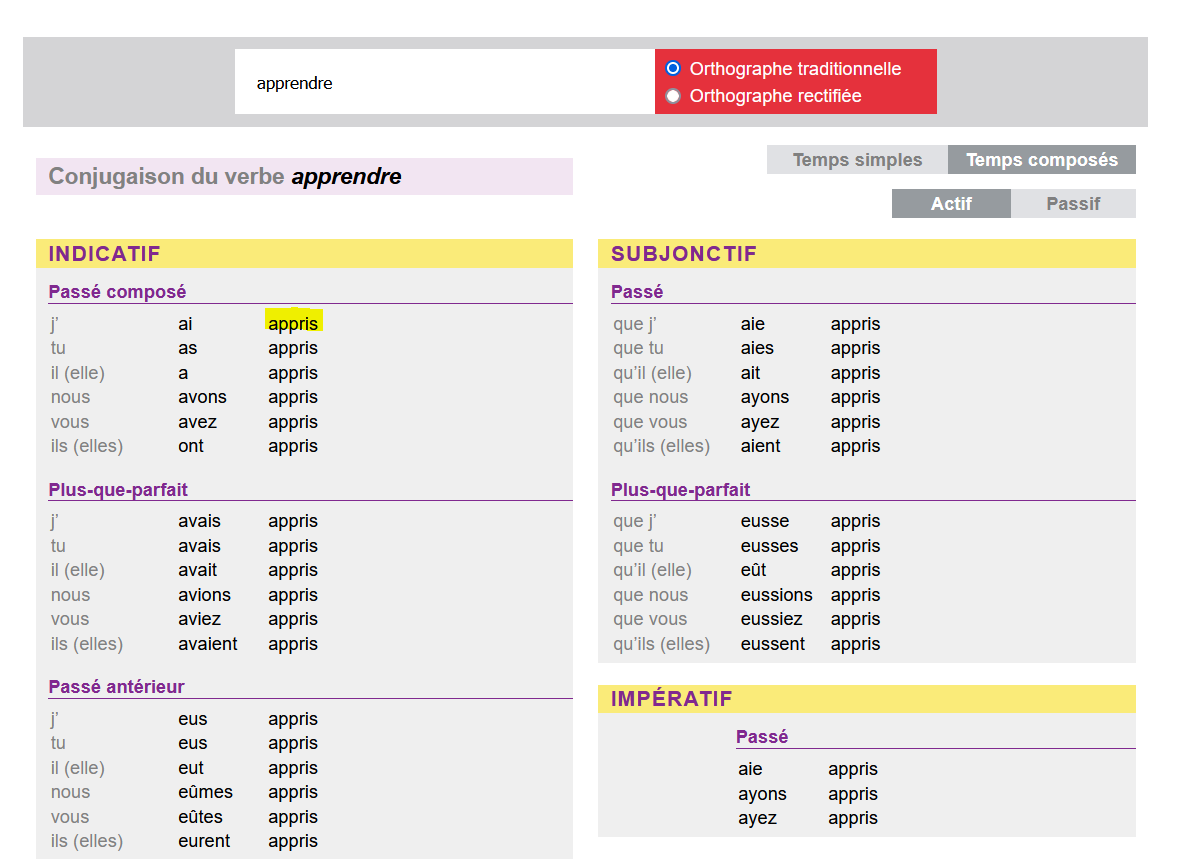Click the Passé antérieur tense heading
The image size is (1192, 859).
(116, 687)
